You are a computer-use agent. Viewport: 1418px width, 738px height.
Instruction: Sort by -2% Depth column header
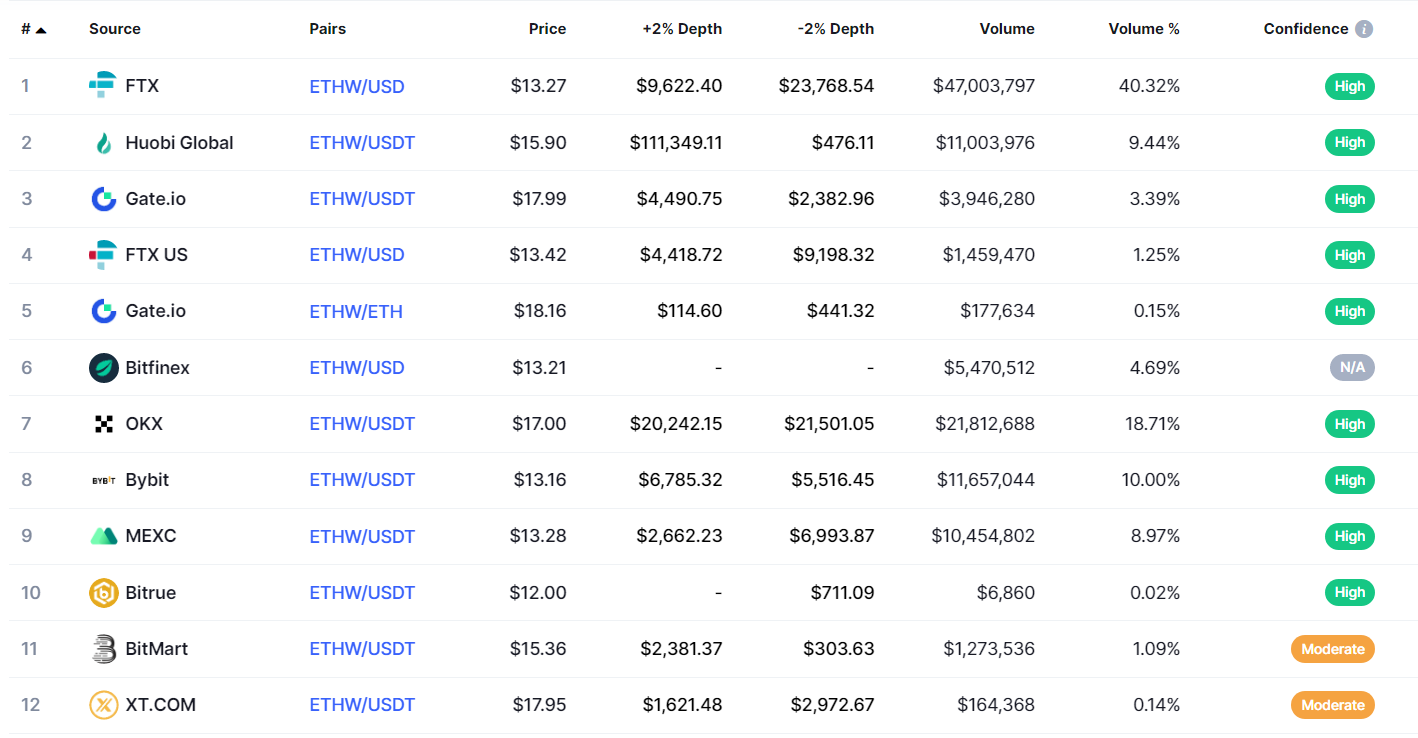pos(836,29)
